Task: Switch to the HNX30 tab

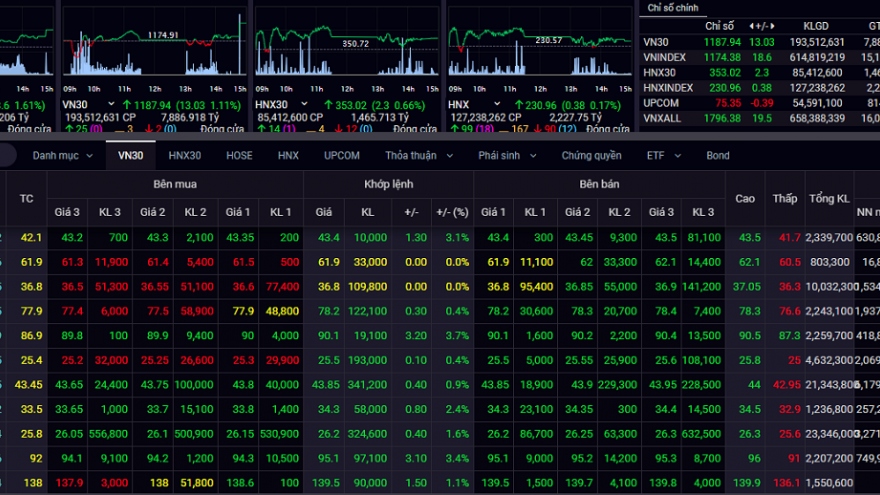Action: click(x=184, y=156)
